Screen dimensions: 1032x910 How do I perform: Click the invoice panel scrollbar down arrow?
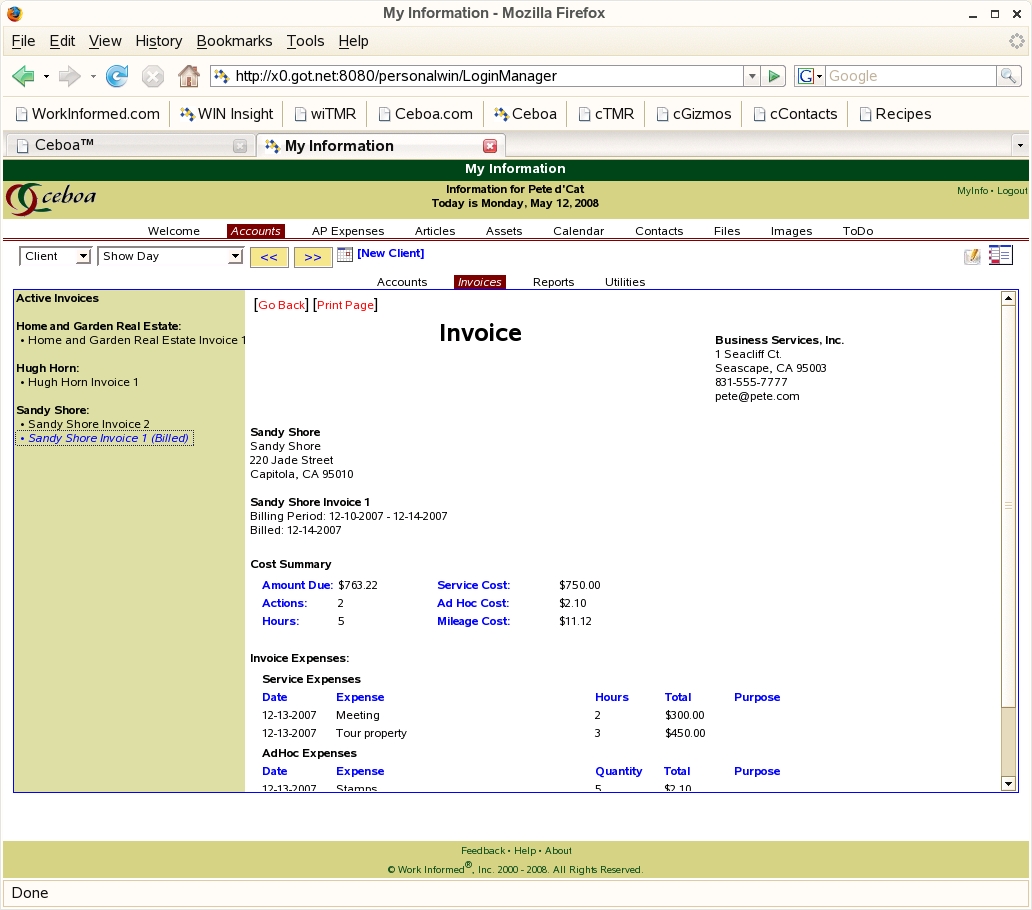(1008, 784)
